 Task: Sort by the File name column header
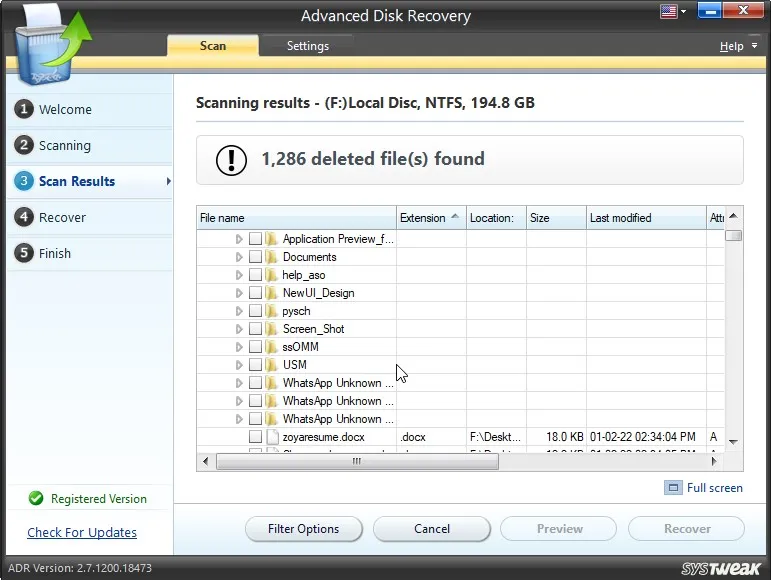[x=297, y=218]
